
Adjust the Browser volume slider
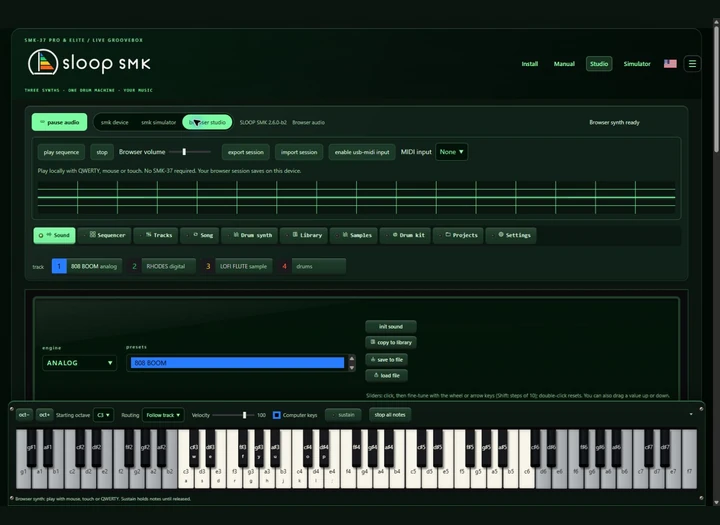click(190, 152)
